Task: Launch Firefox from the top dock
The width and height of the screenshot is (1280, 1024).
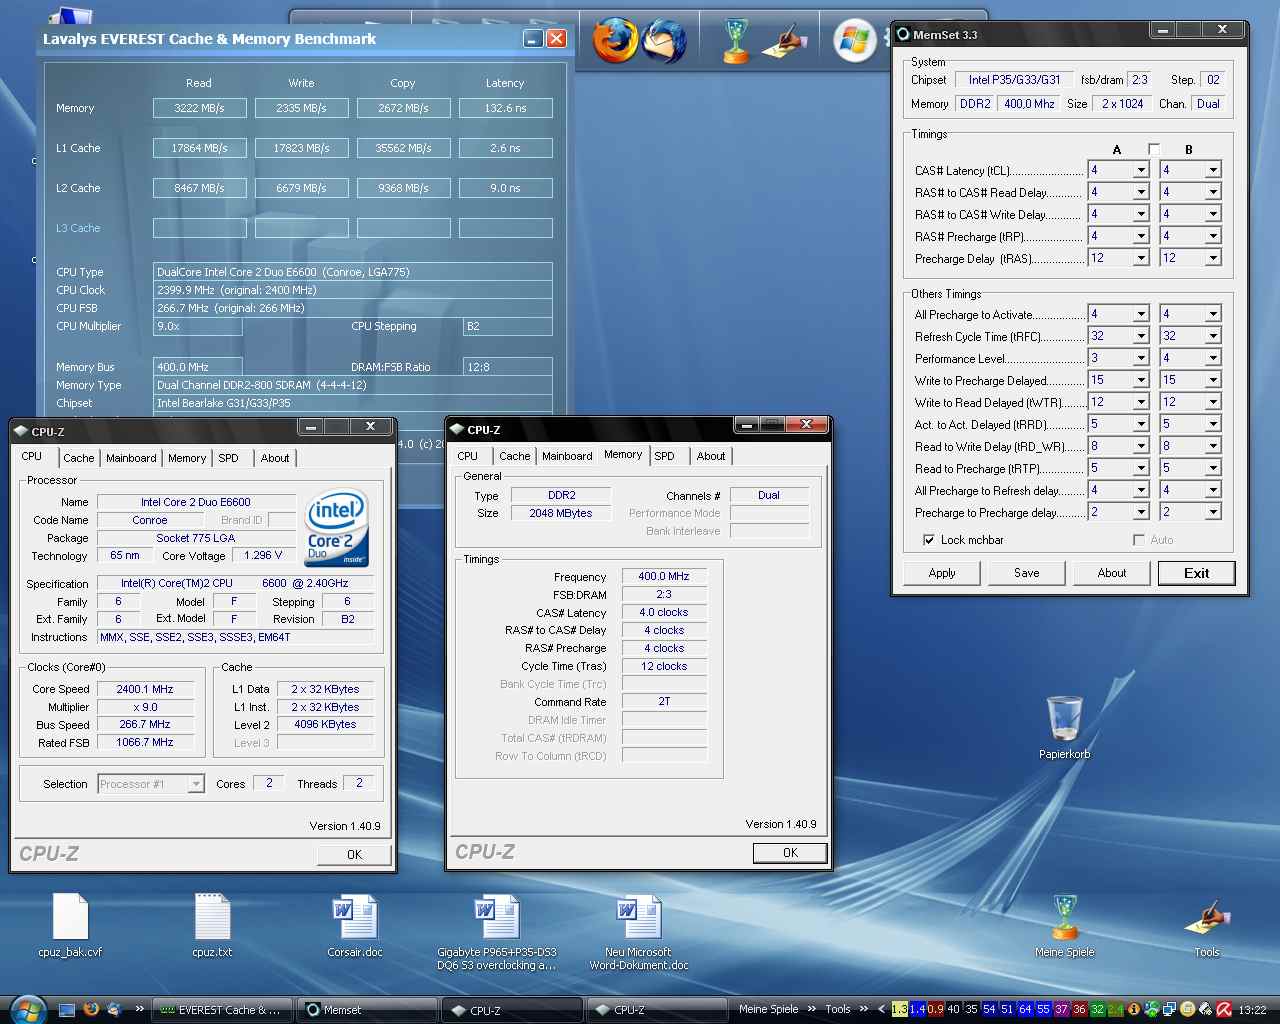Action: pos(614,41)
